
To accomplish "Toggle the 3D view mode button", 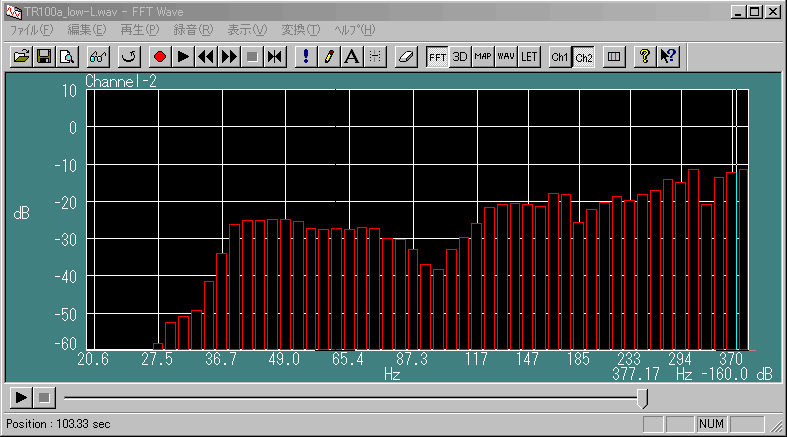I will coord(460,57).
